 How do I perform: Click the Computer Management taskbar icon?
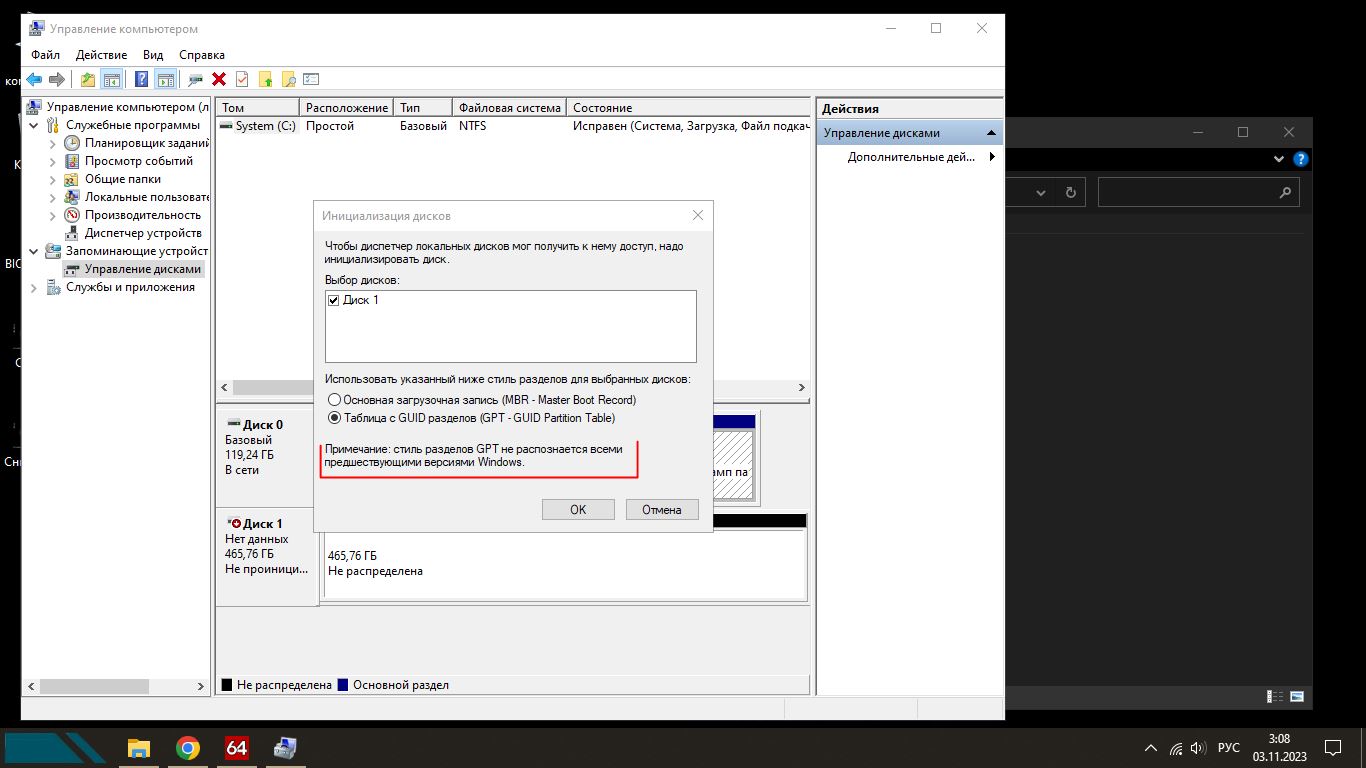(x=285, y=748)
